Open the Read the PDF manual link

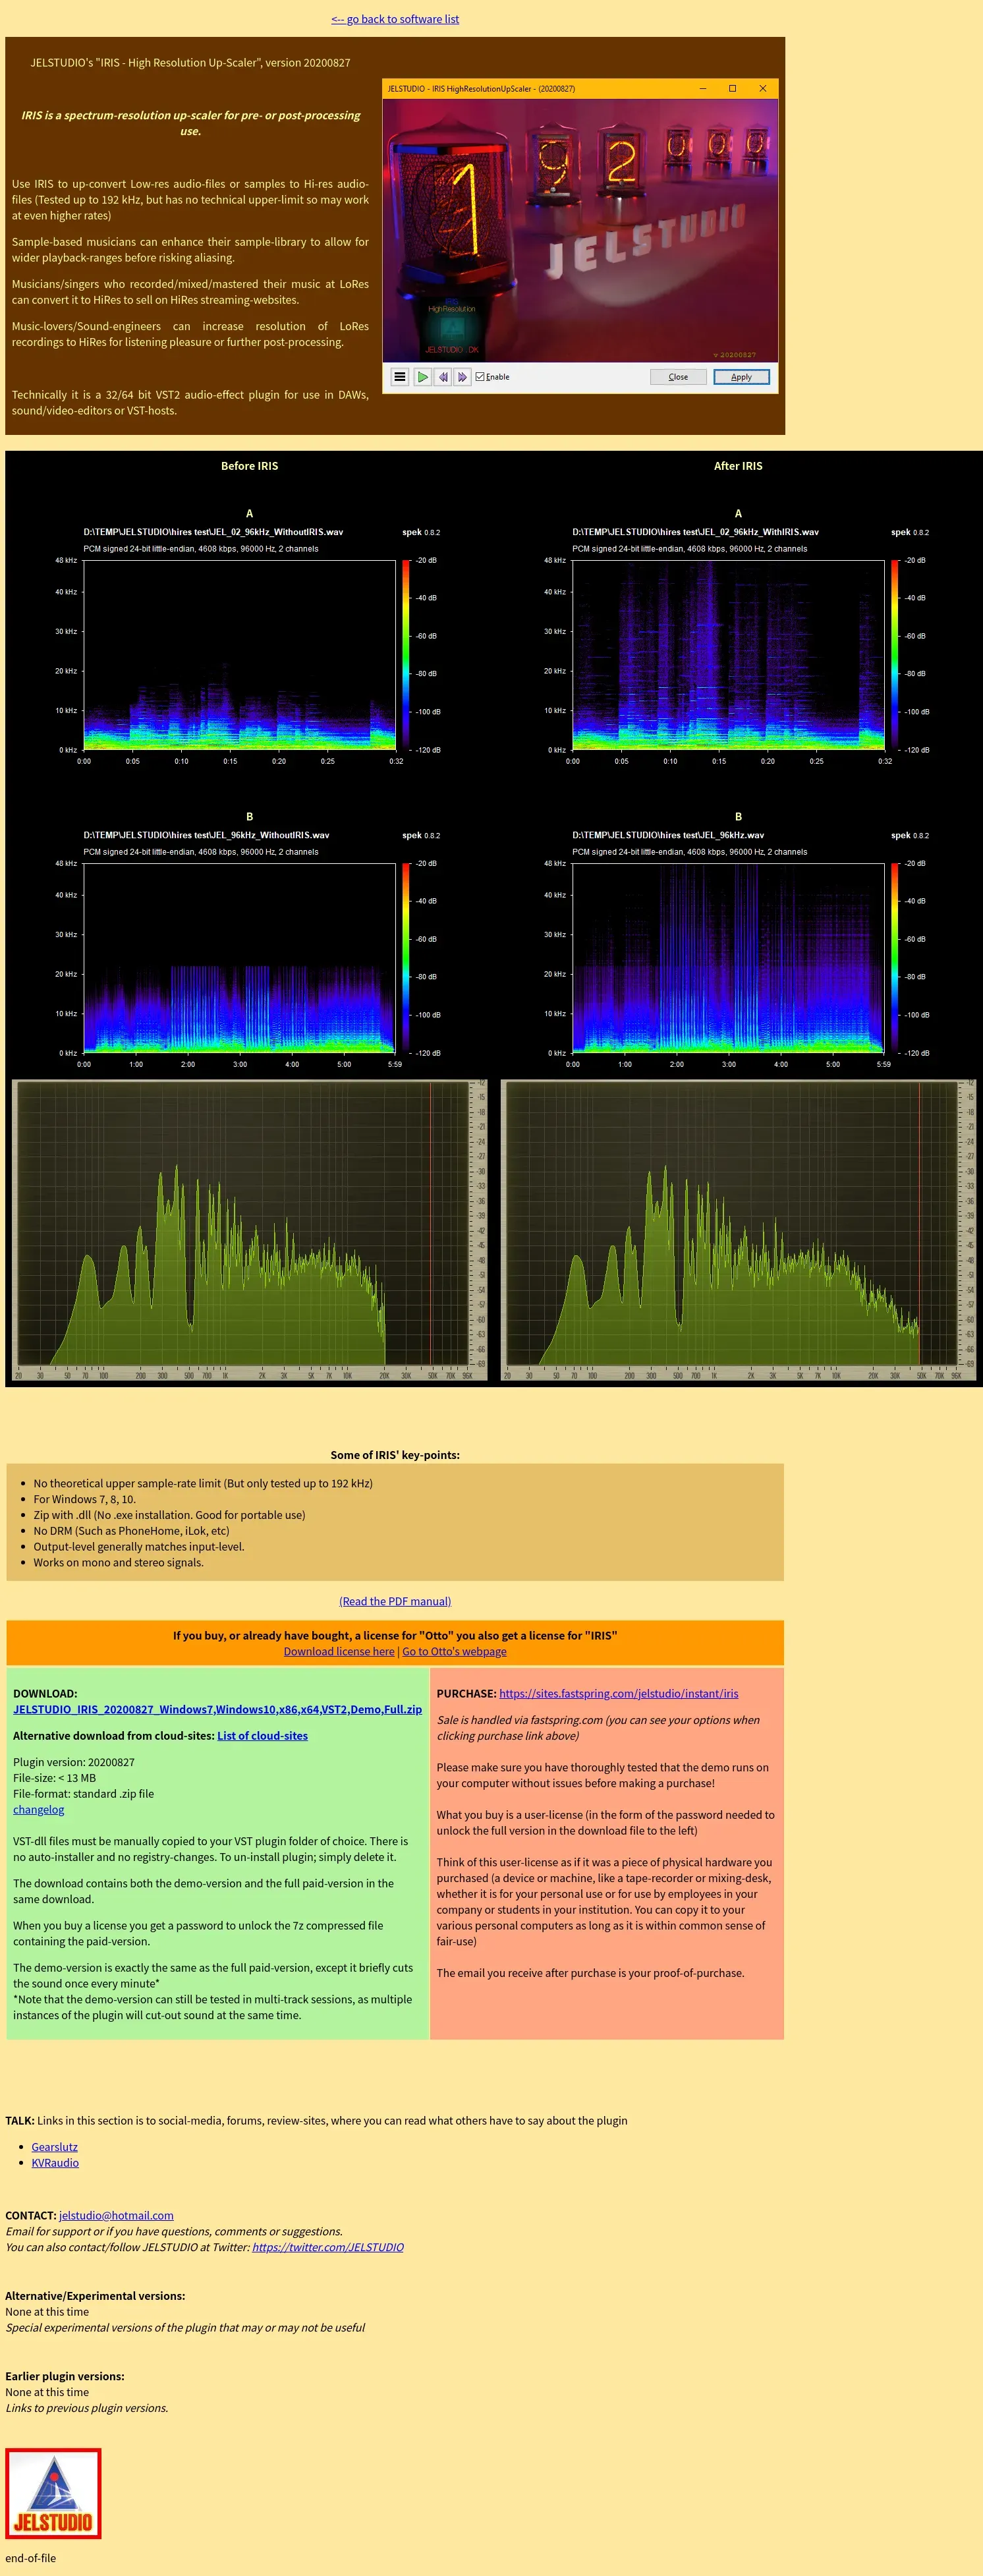(395, 1601)
